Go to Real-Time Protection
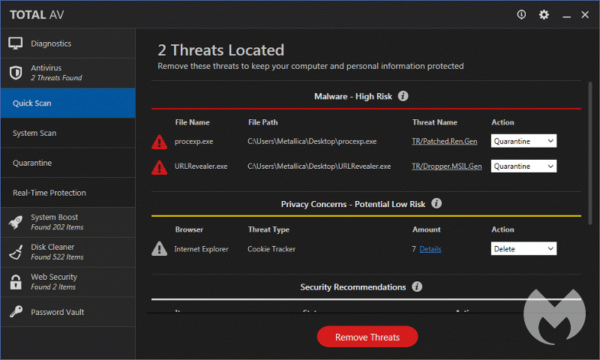Viewport: 600px width, 360px height. 68,193
